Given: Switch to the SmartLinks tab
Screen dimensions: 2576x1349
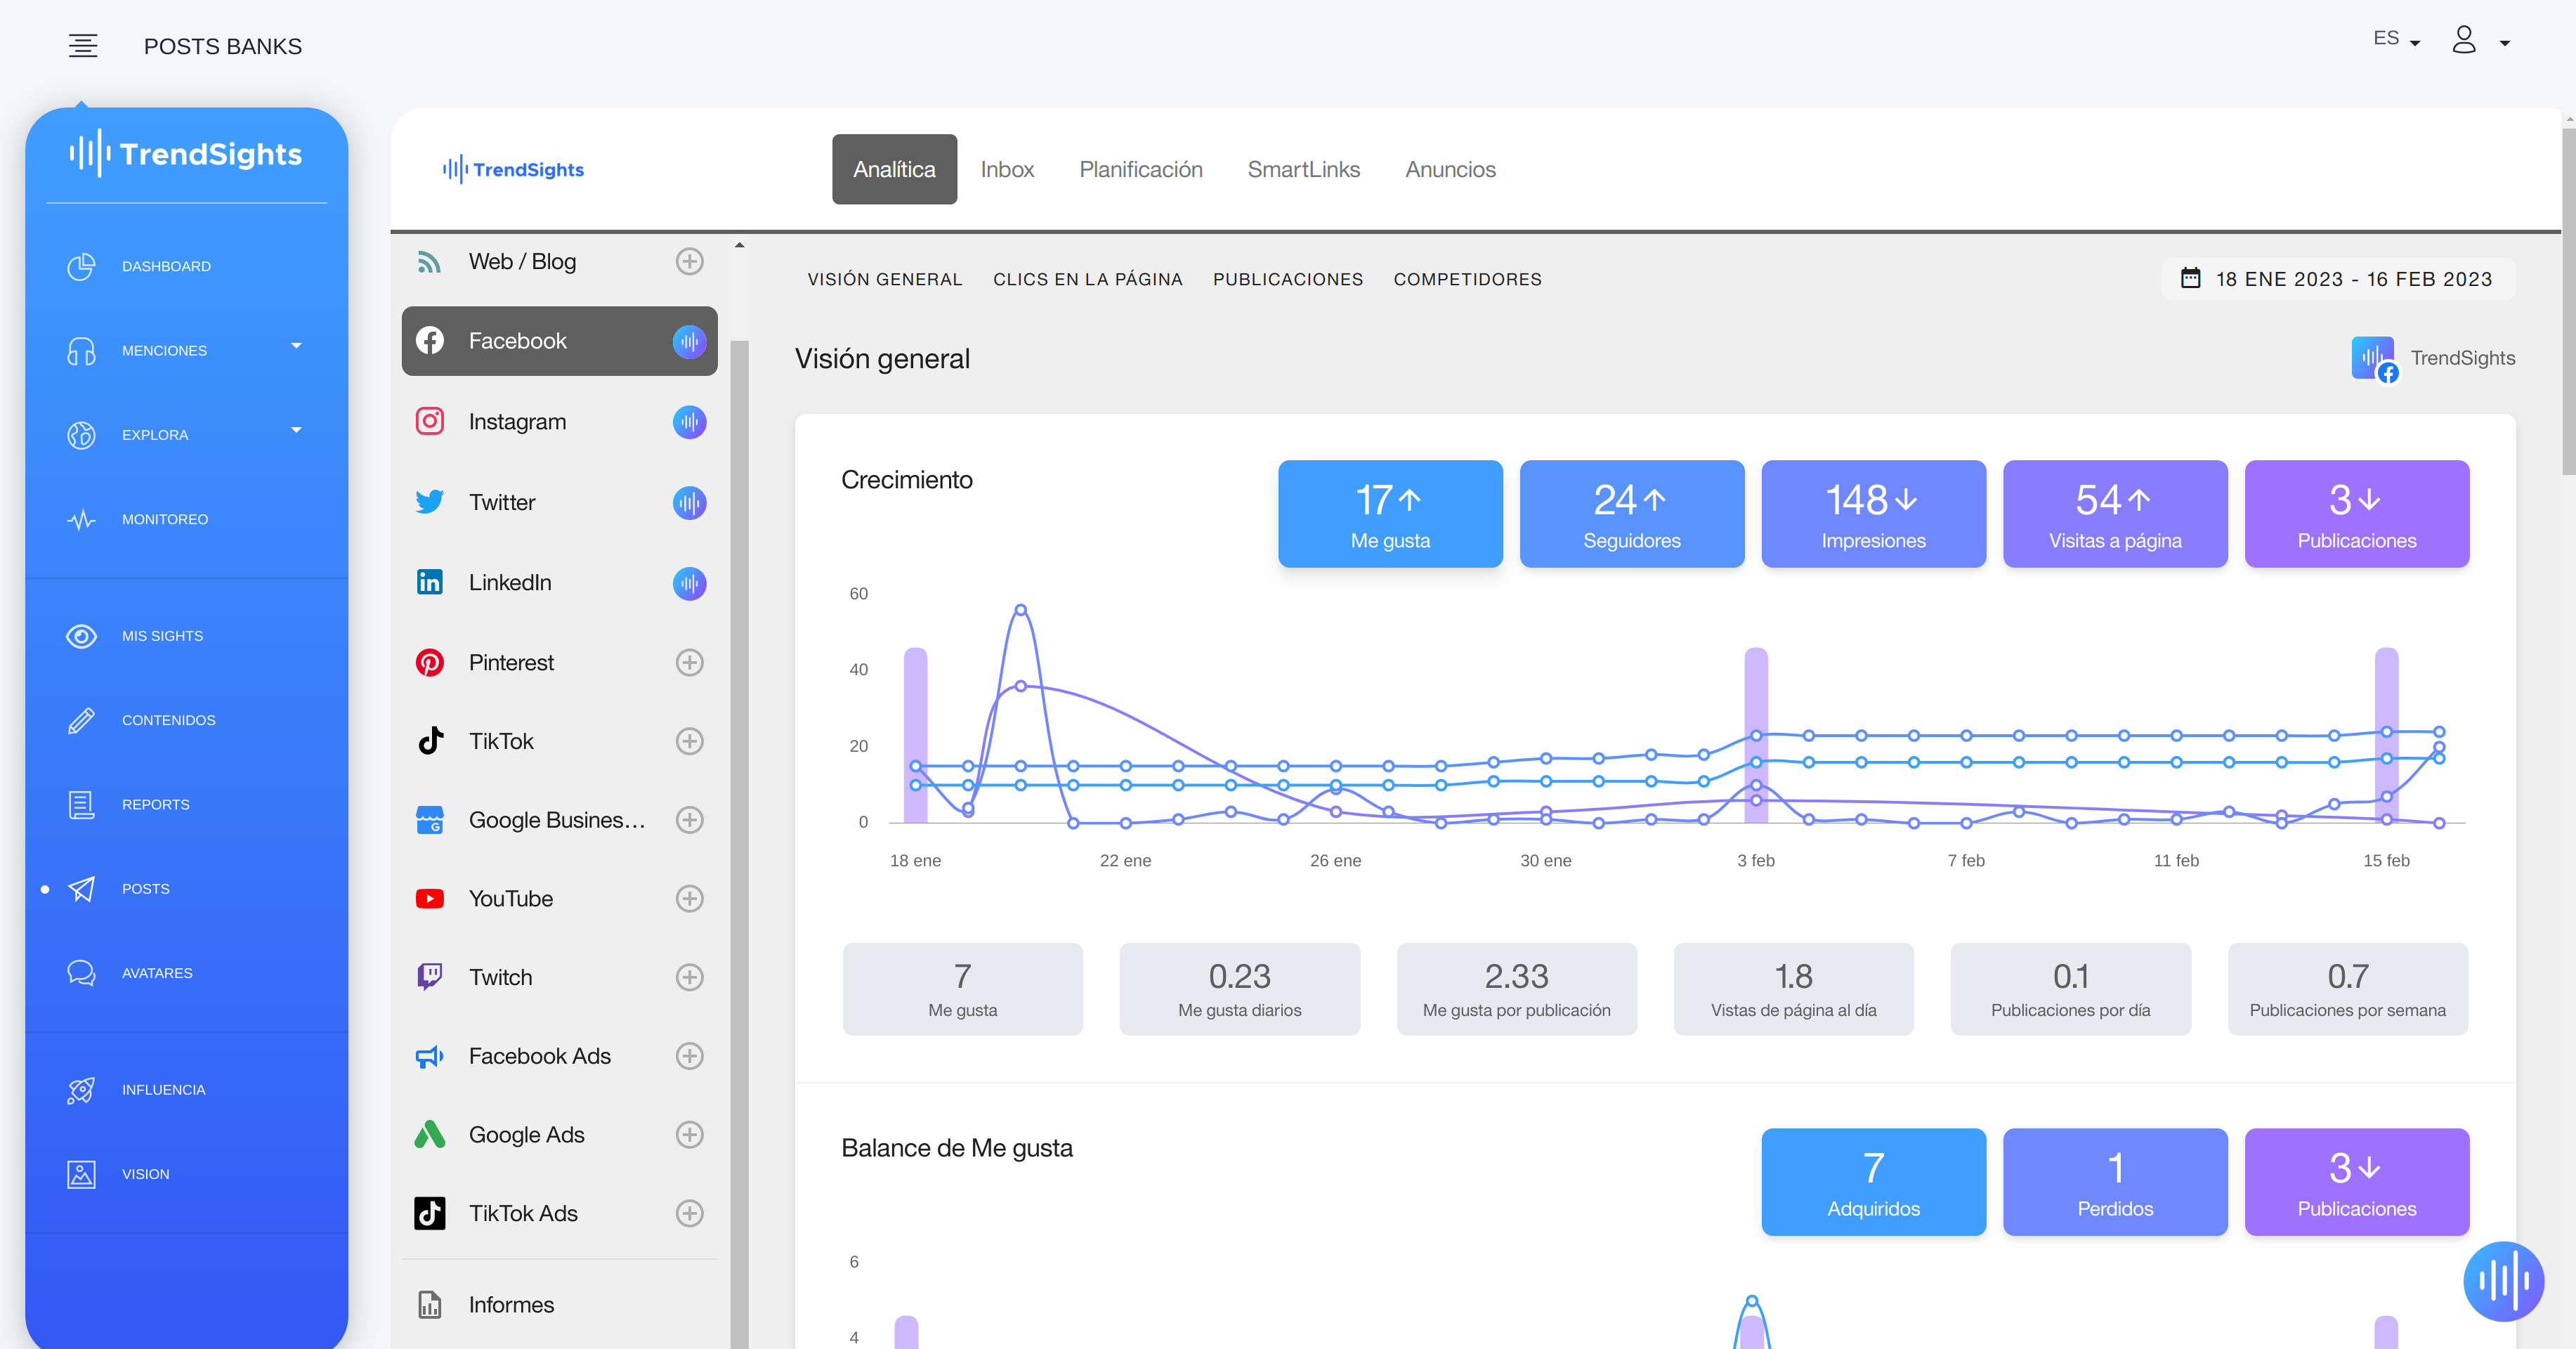Looking at the screenshot, I should (x=1304, y=170).
